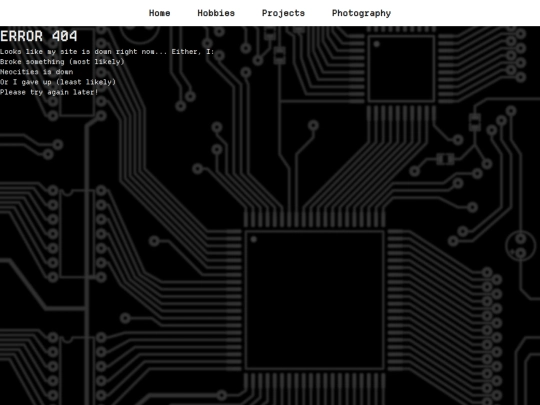Open the Projects navigation item
Viewport: 540px width, 405px height.
(x=283, y=13)
